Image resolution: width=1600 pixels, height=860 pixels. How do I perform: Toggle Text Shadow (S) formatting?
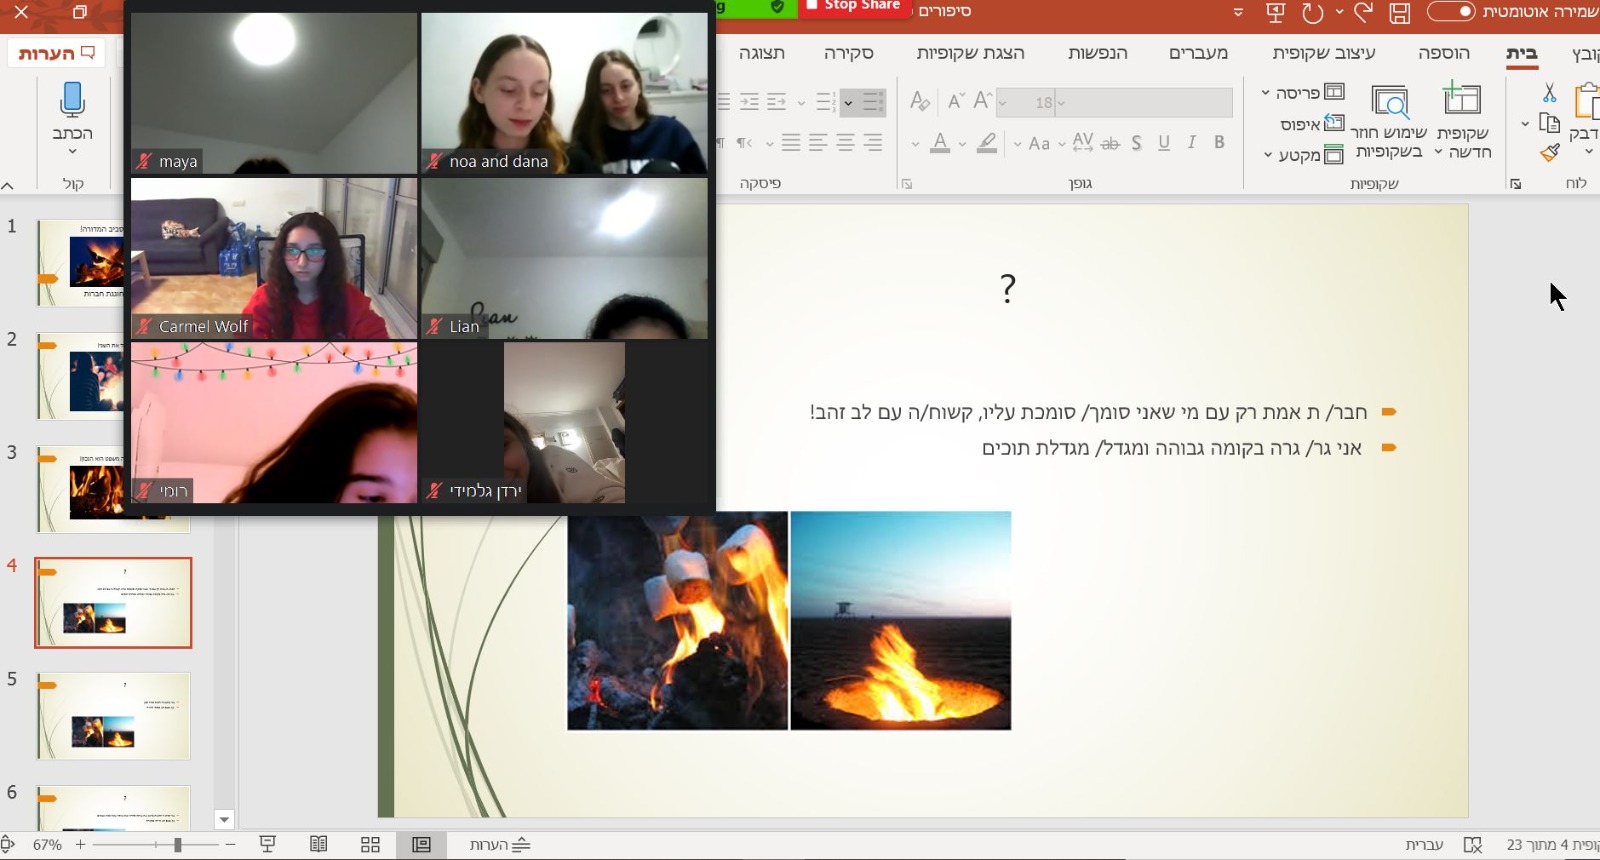coord(1137,143)
